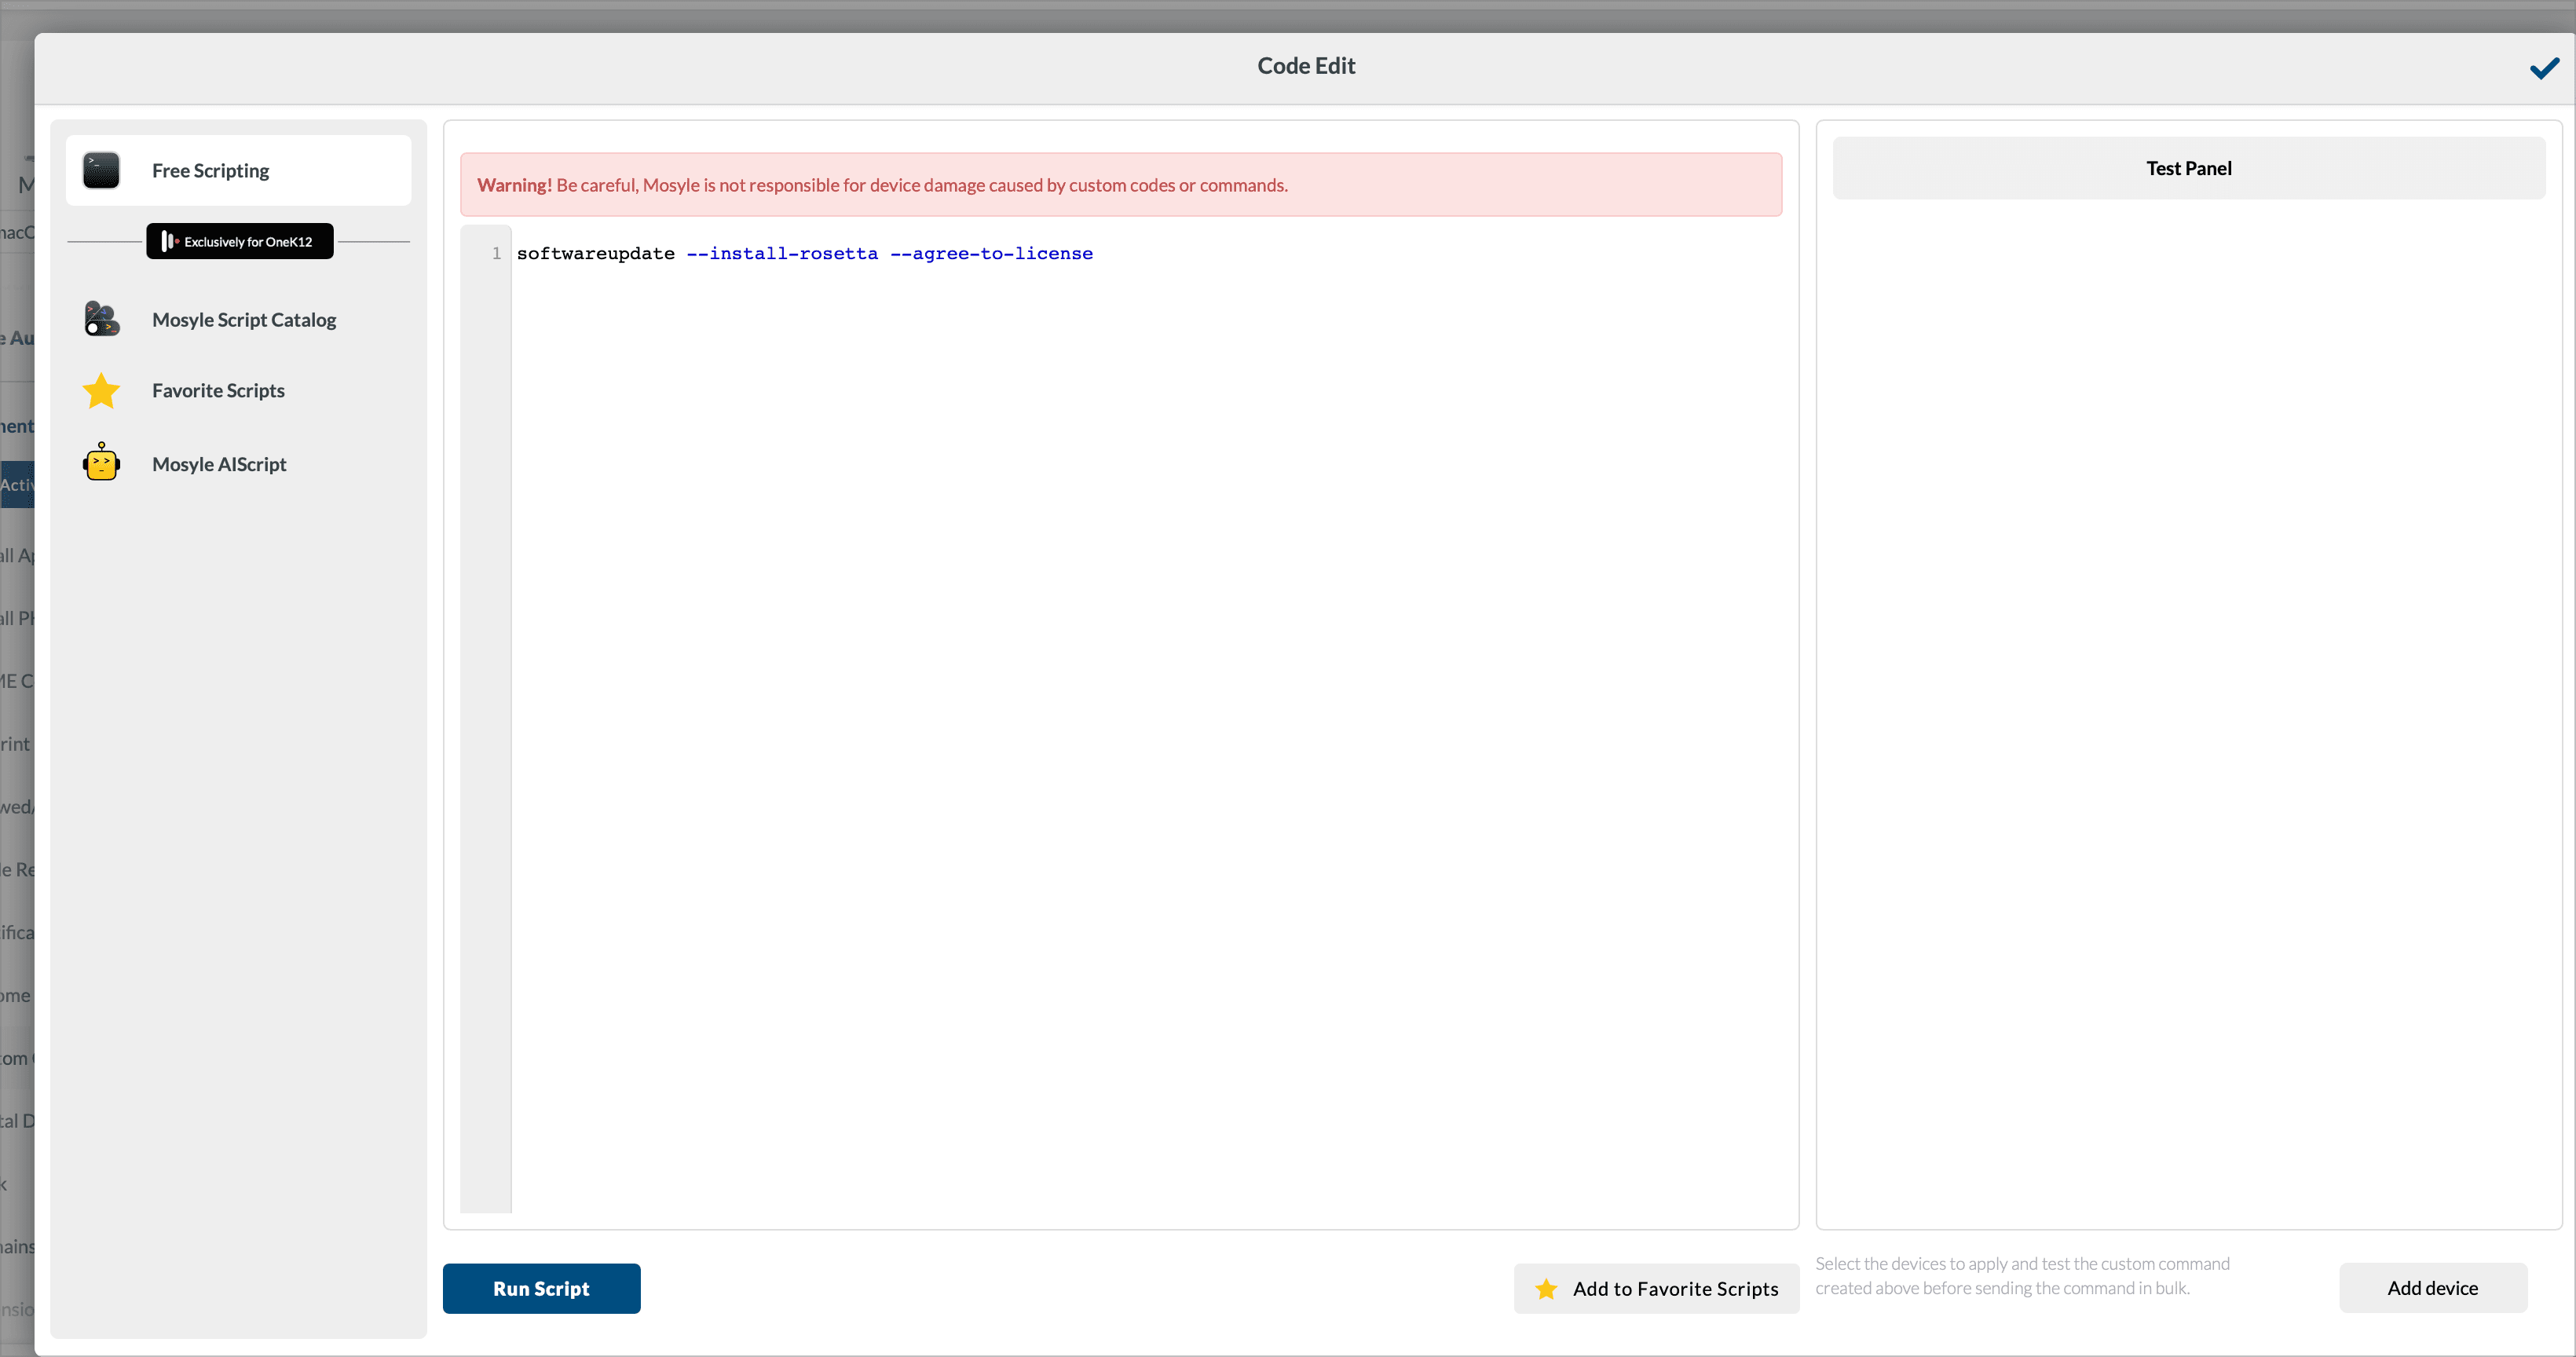Screen dimensions: 2576x1357
Task: Select Mosyle Script Catalog label
Action: [x=244, y=320]
